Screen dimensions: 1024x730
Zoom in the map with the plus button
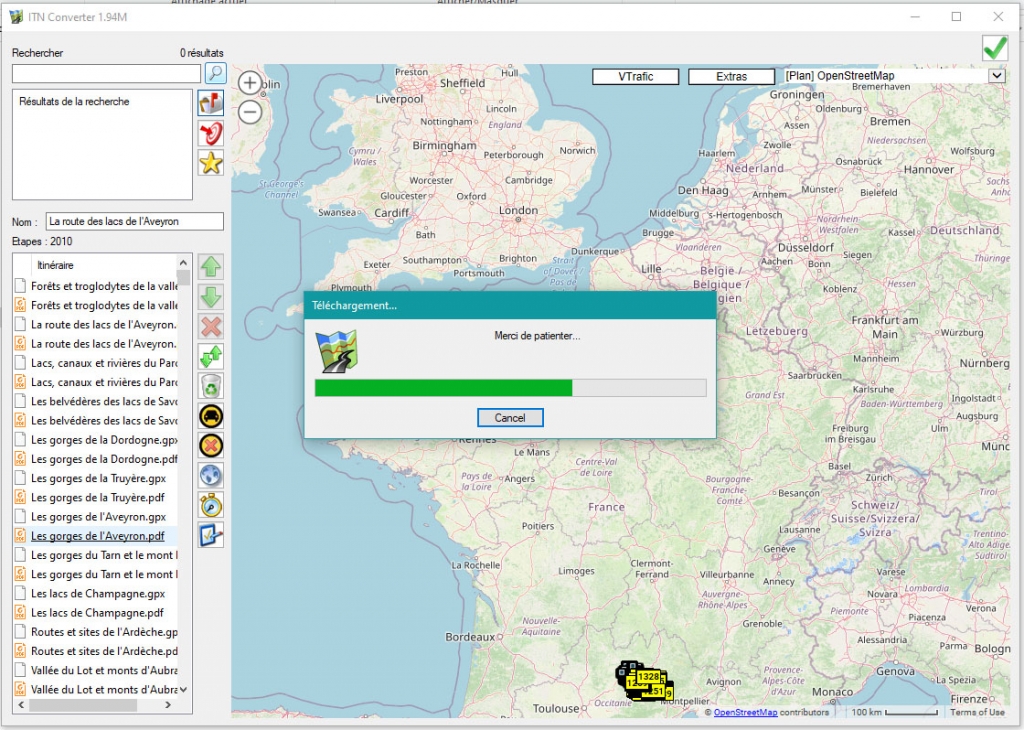click(249, 83)
